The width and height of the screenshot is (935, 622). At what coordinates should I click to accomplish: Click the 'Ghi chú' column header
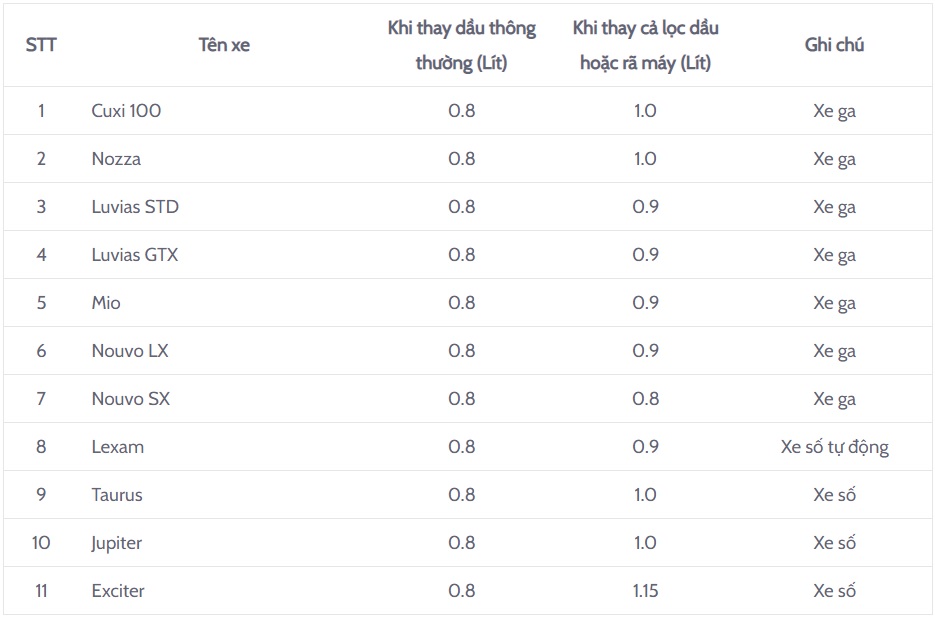click(834, 45)
